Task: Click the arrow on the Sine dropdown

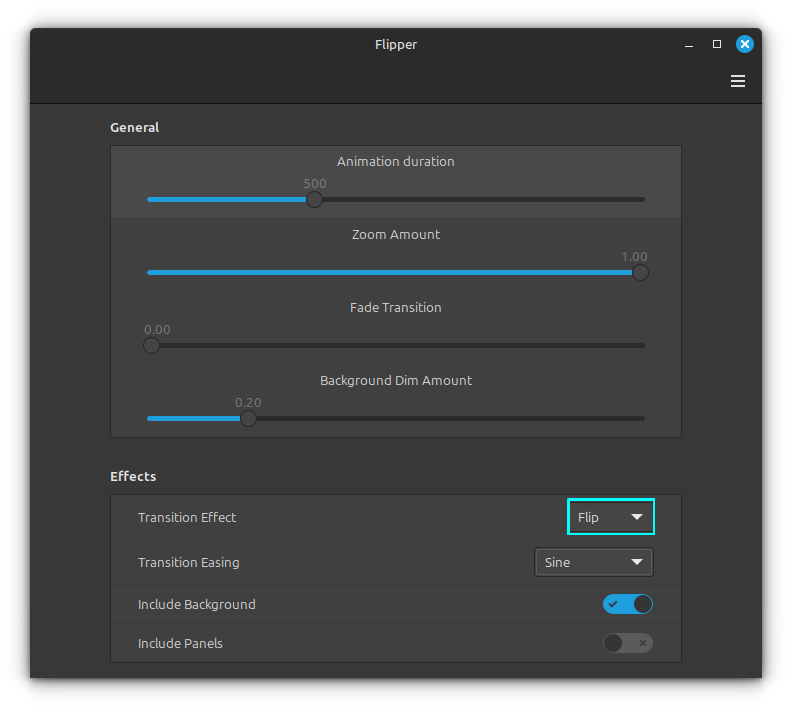Action: [x=637, y=562]
